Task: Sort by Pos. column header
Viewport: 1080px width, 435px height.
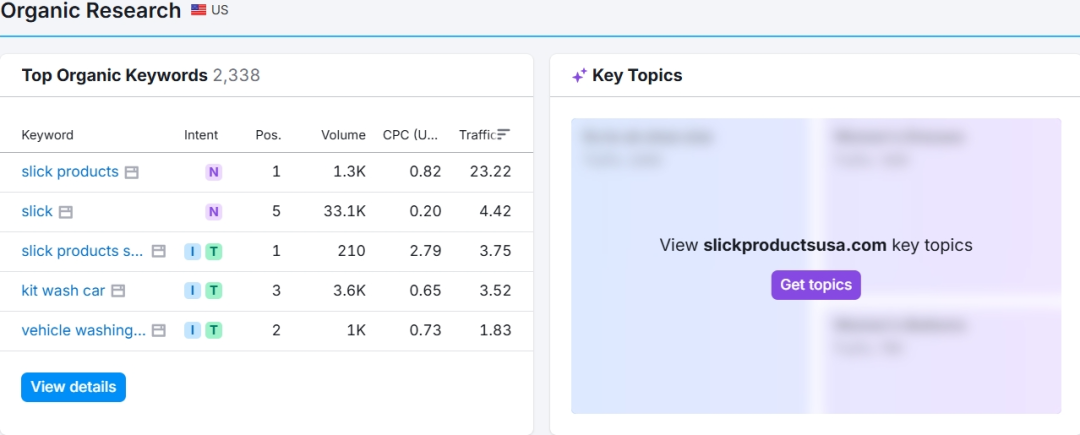Action: (268, 135)
